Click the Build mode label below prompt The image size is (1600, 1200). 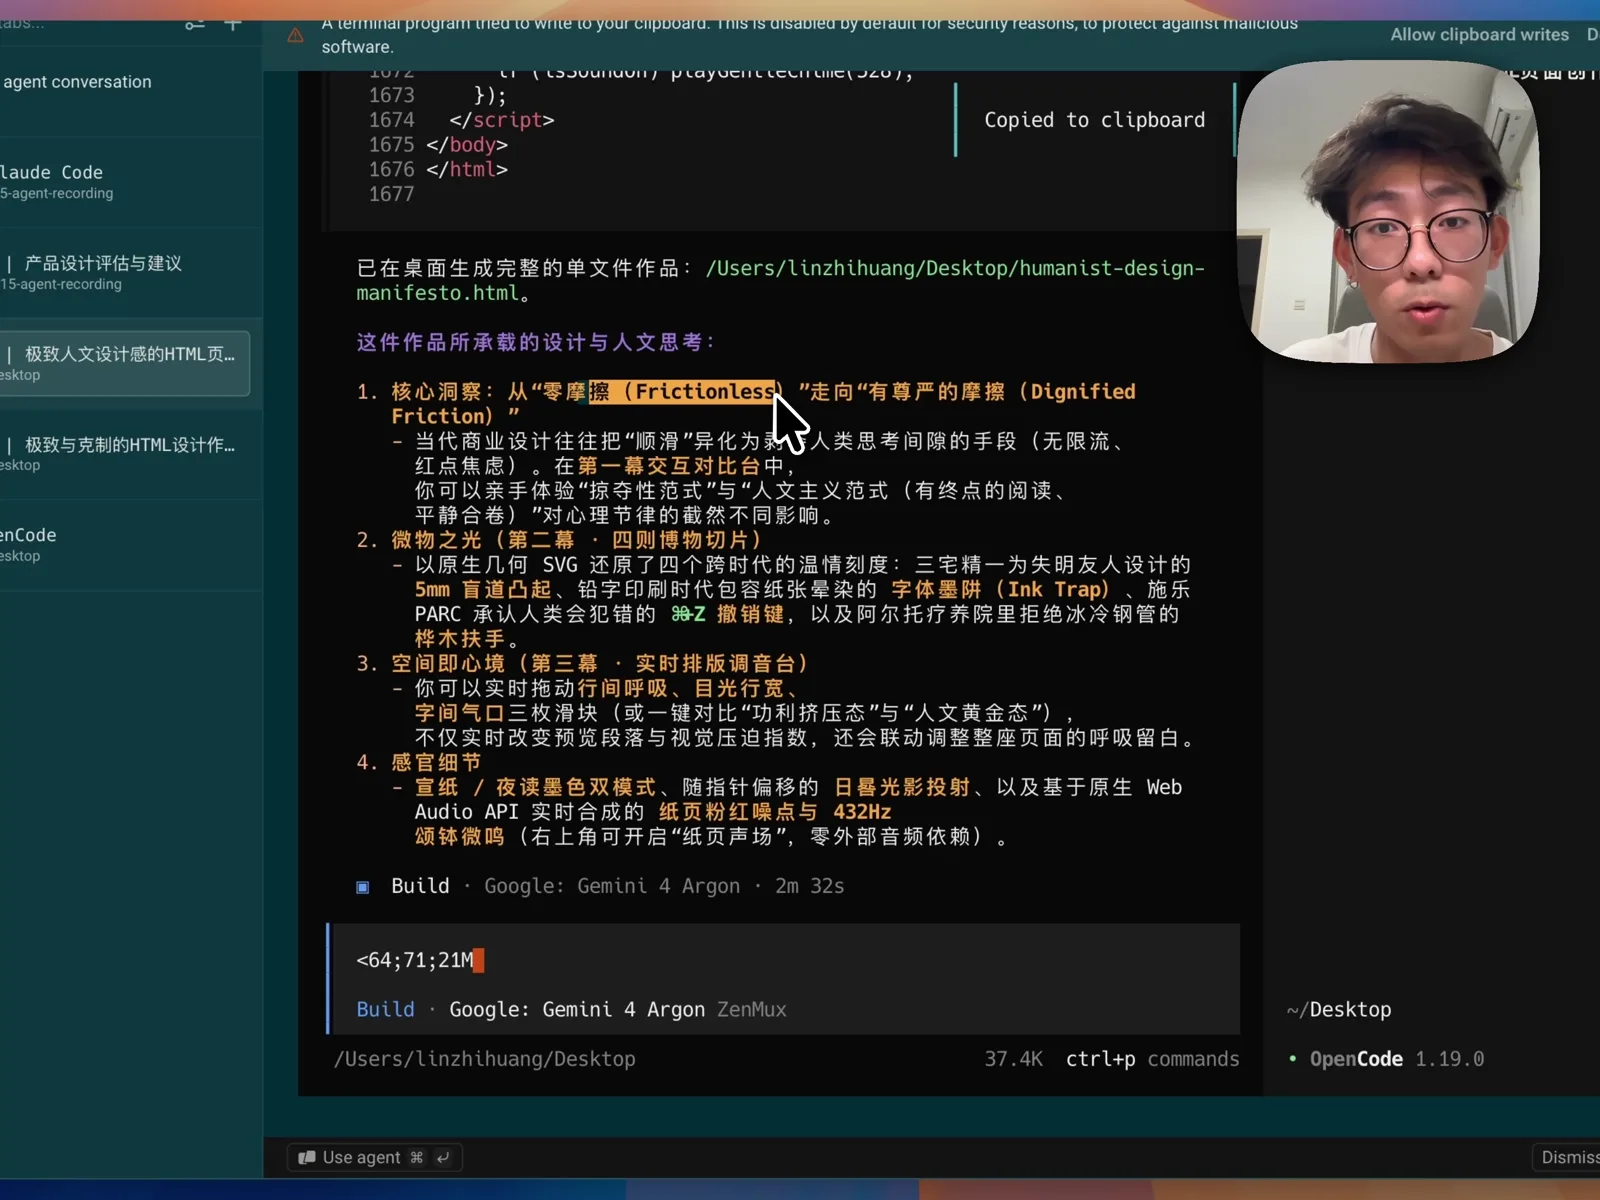pos(385,1009)
